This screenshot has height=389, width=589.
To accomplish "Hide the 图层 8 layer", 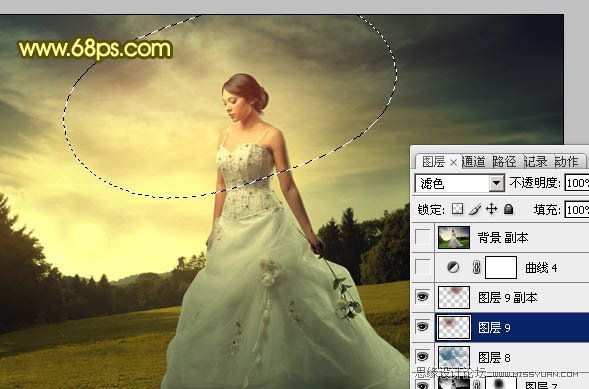I will [423, 356].
